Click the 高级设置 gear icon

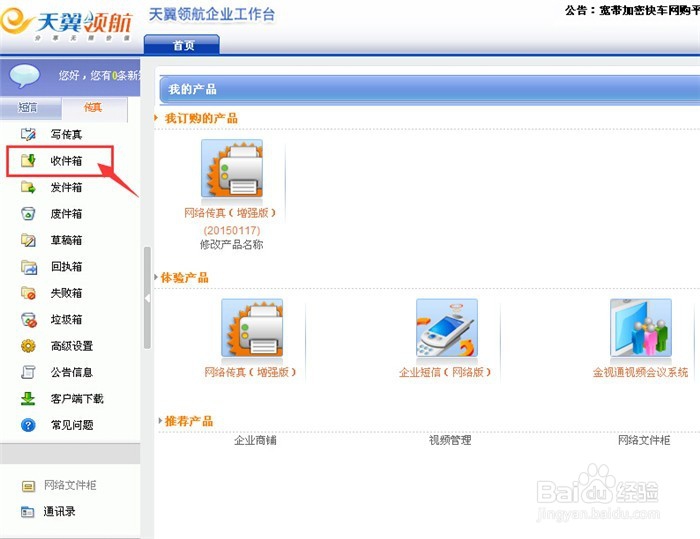pyautogui.click(x=28, y=346)
